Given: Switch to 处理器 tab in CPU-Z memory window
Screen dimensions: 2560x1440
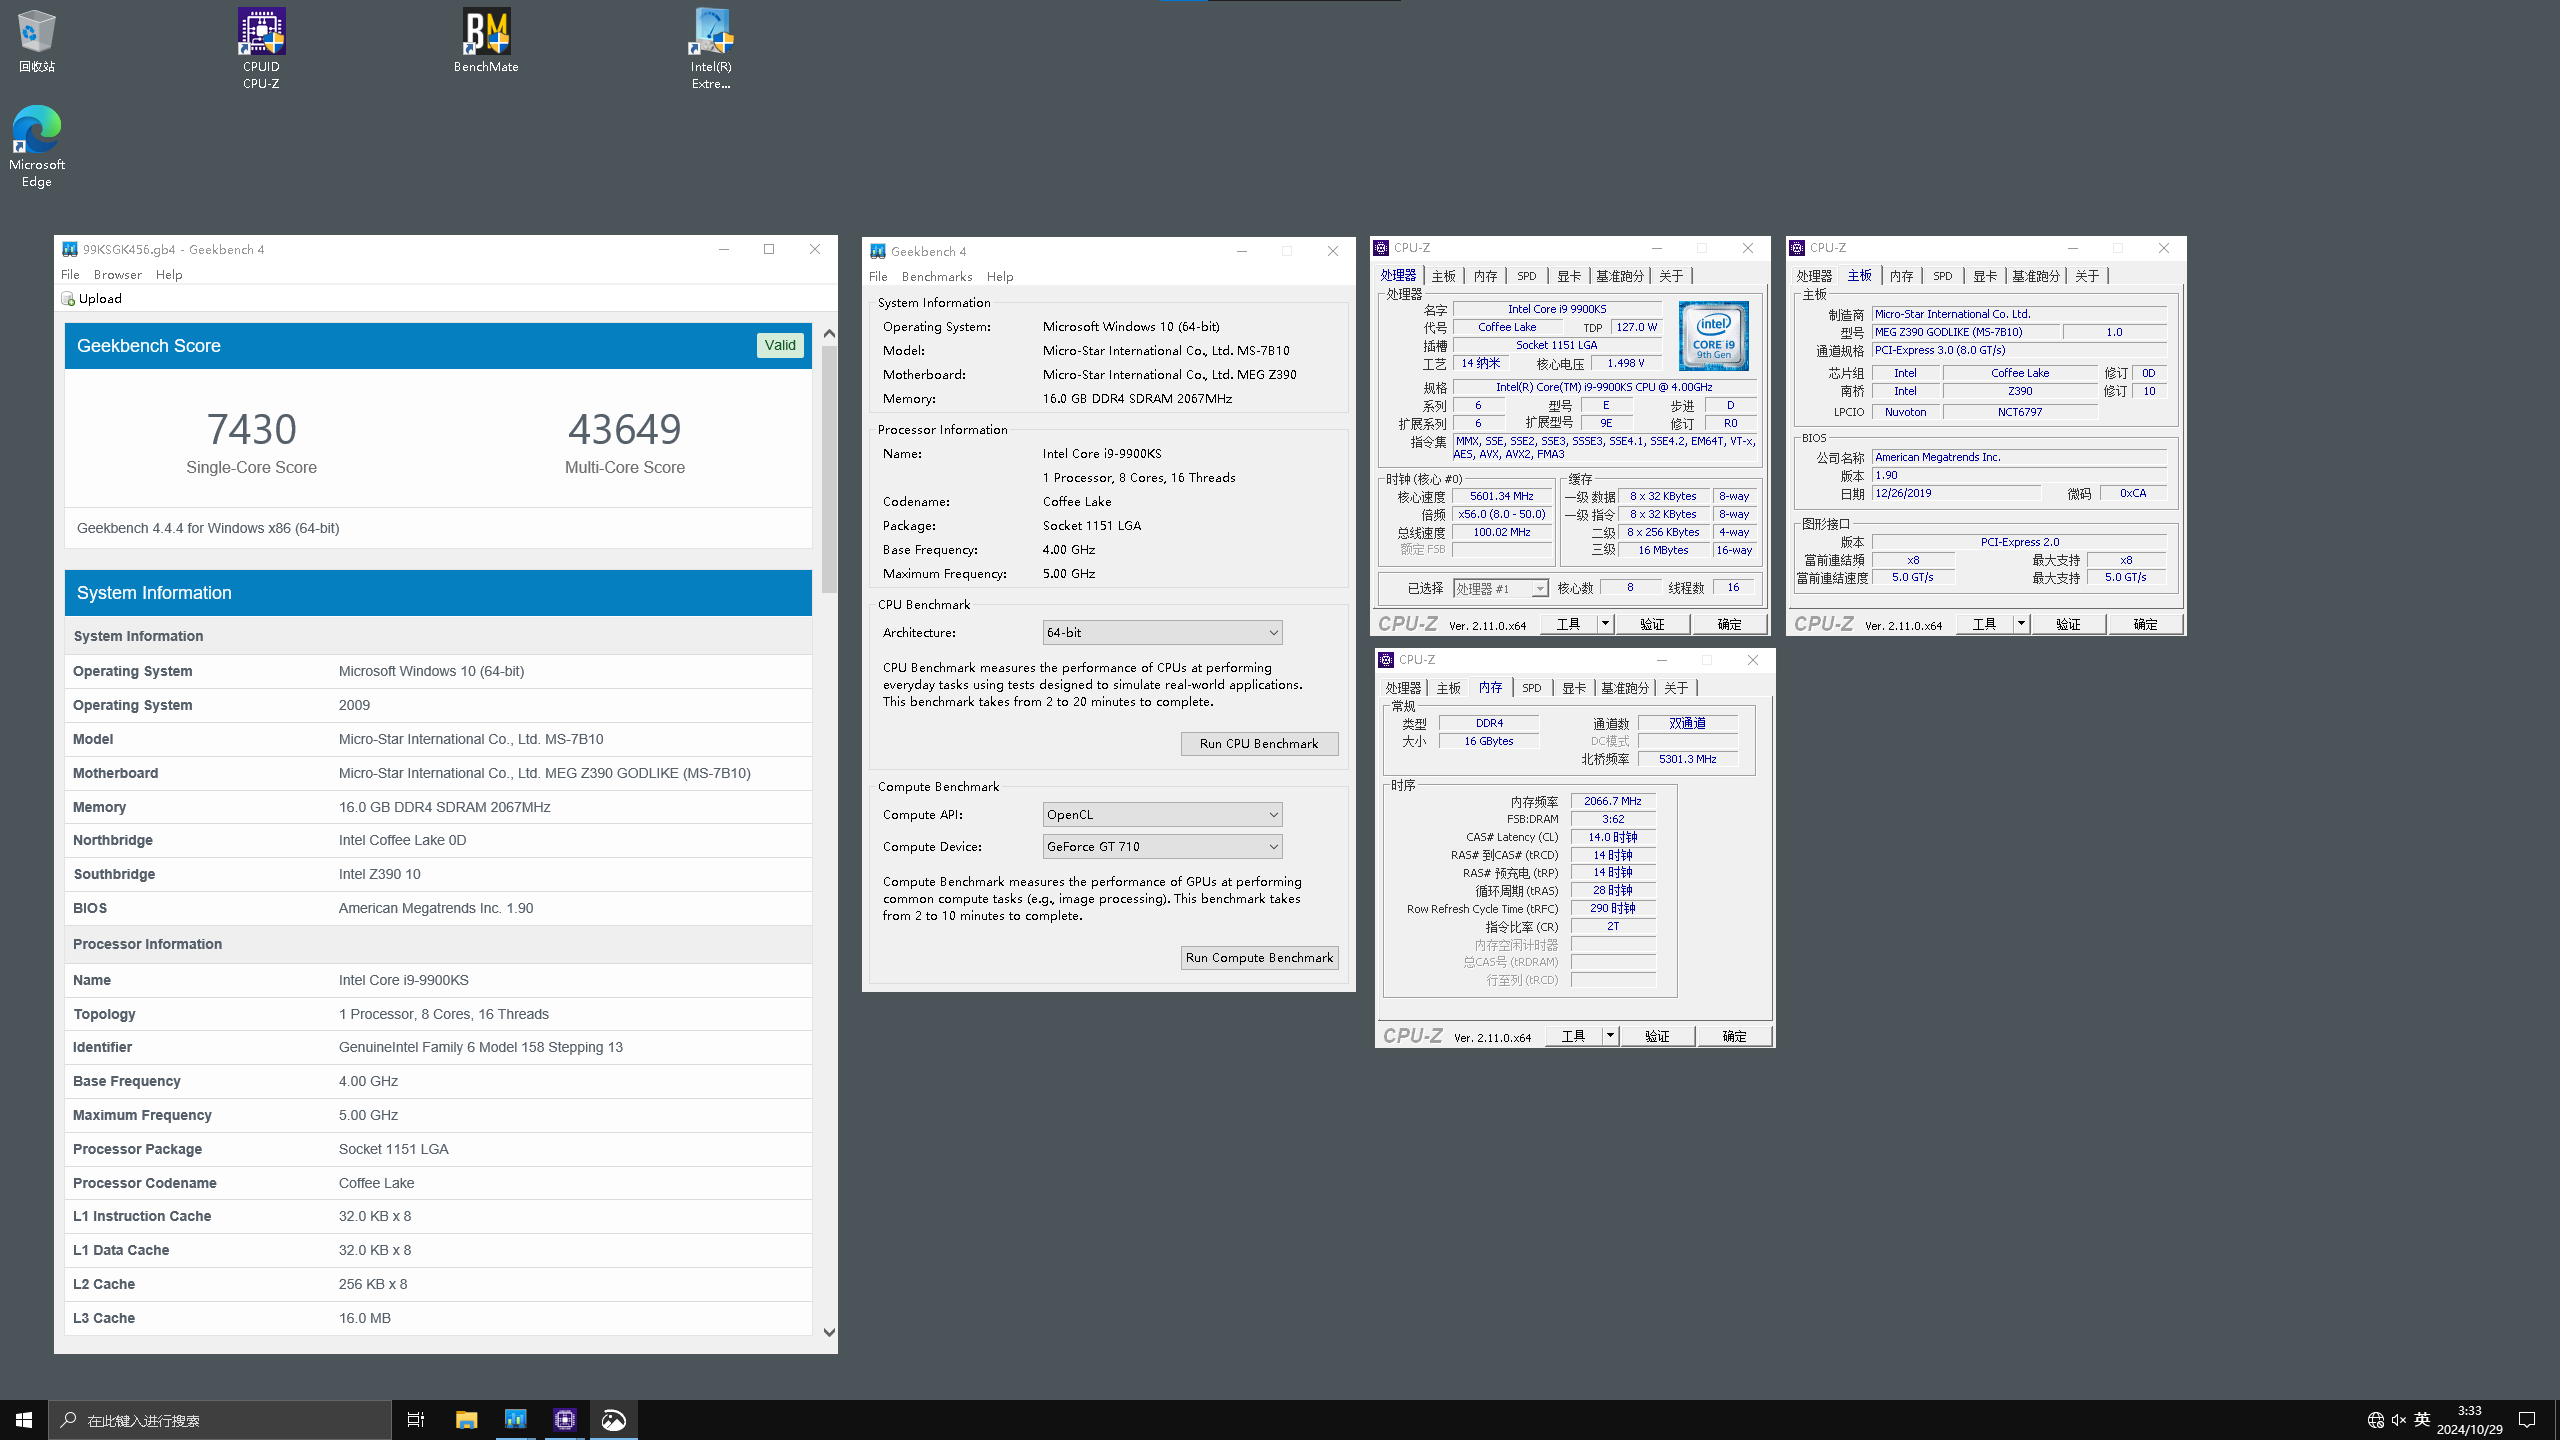Looking at the screenshot, I should (x=1403, y=688).
